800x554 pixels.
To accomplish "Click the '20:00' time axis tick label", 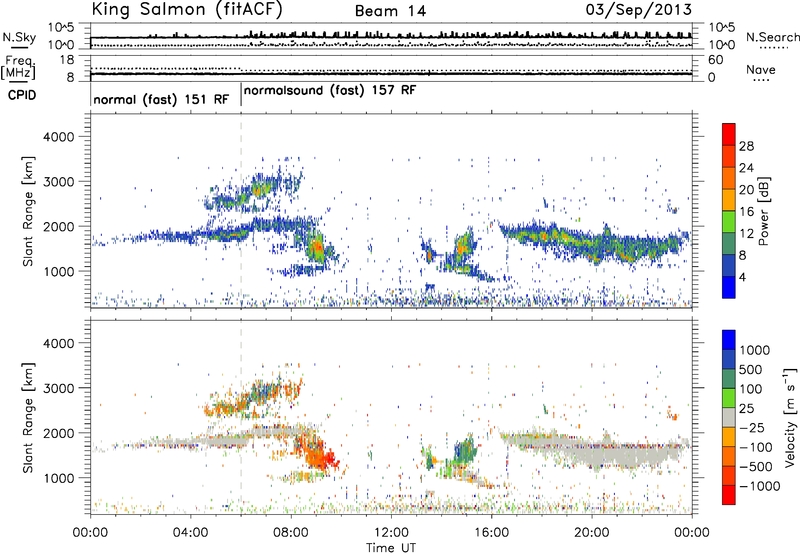I will pos(591,533).
